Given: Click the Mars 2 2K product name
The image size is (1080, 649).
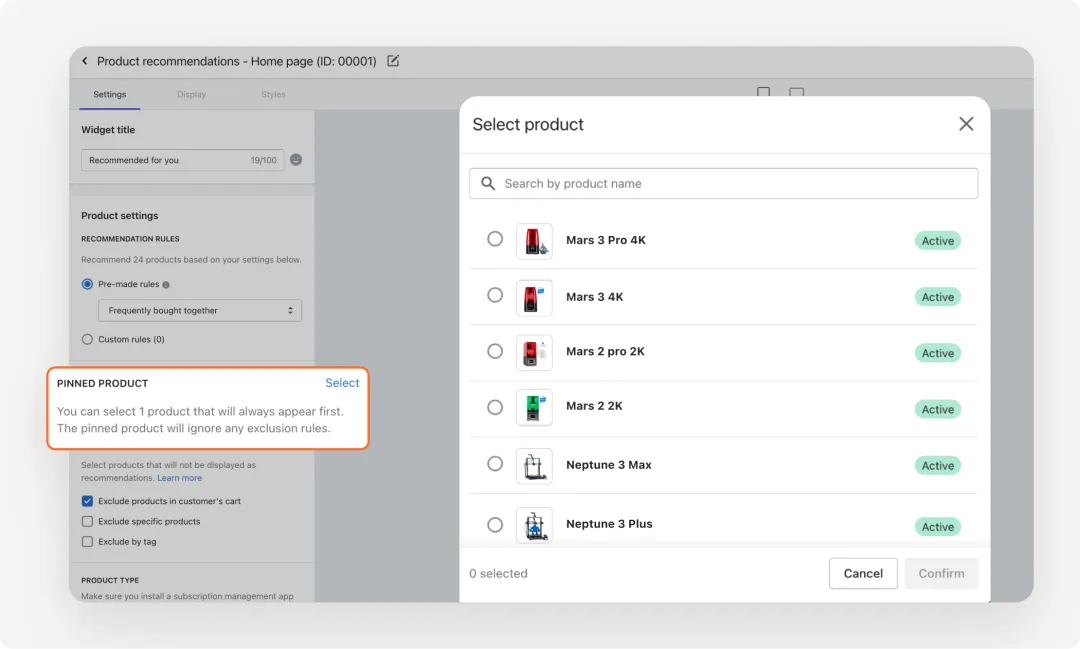Looking at the screenshot, I should pyautogui.click(x=594, y=406).
